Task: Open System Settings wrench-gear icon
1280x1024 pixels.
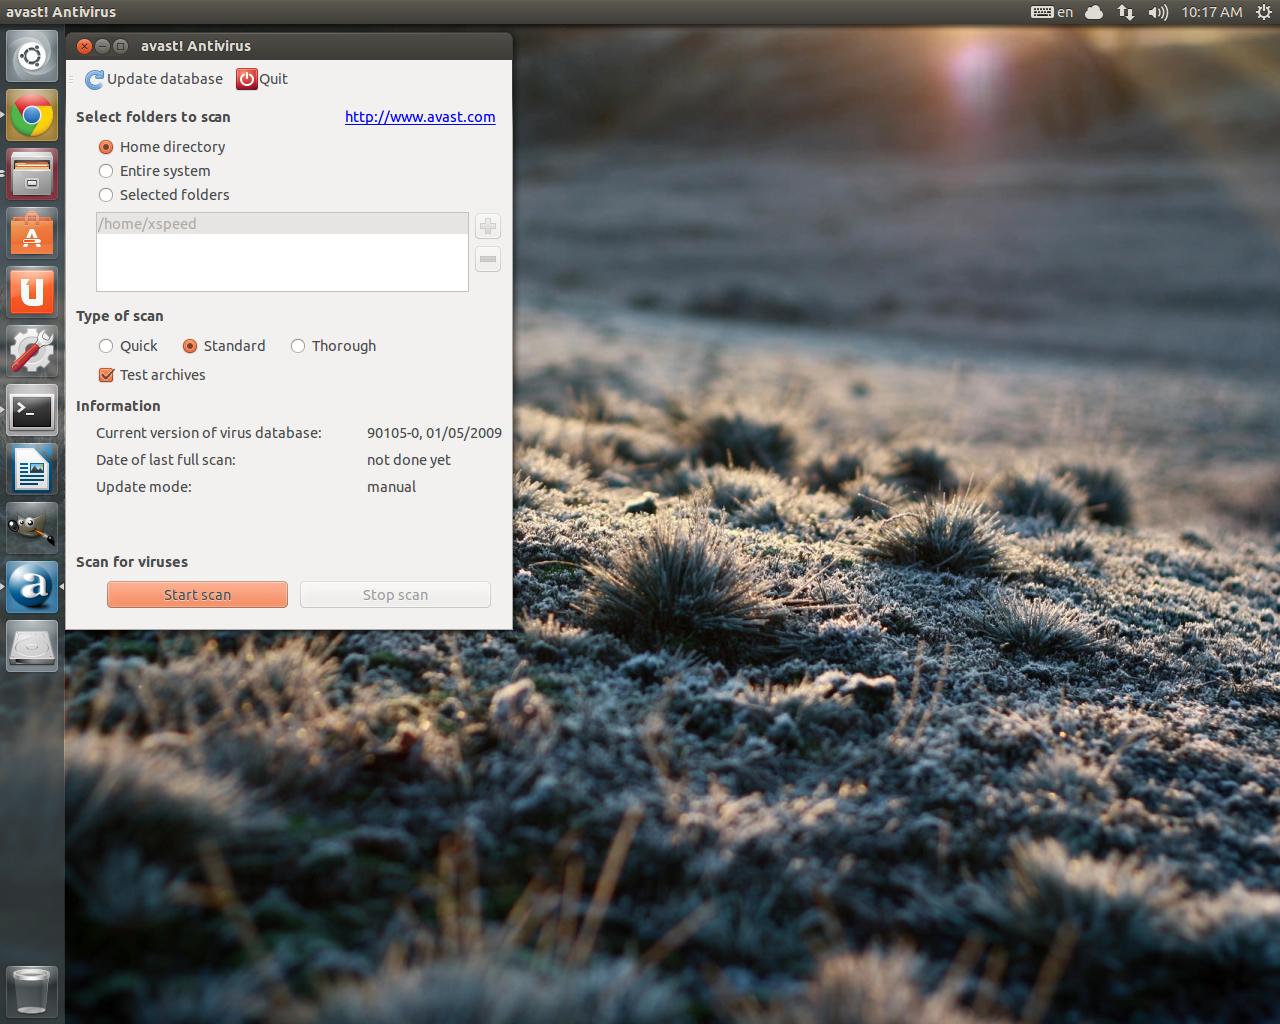Action: [32, 351]
